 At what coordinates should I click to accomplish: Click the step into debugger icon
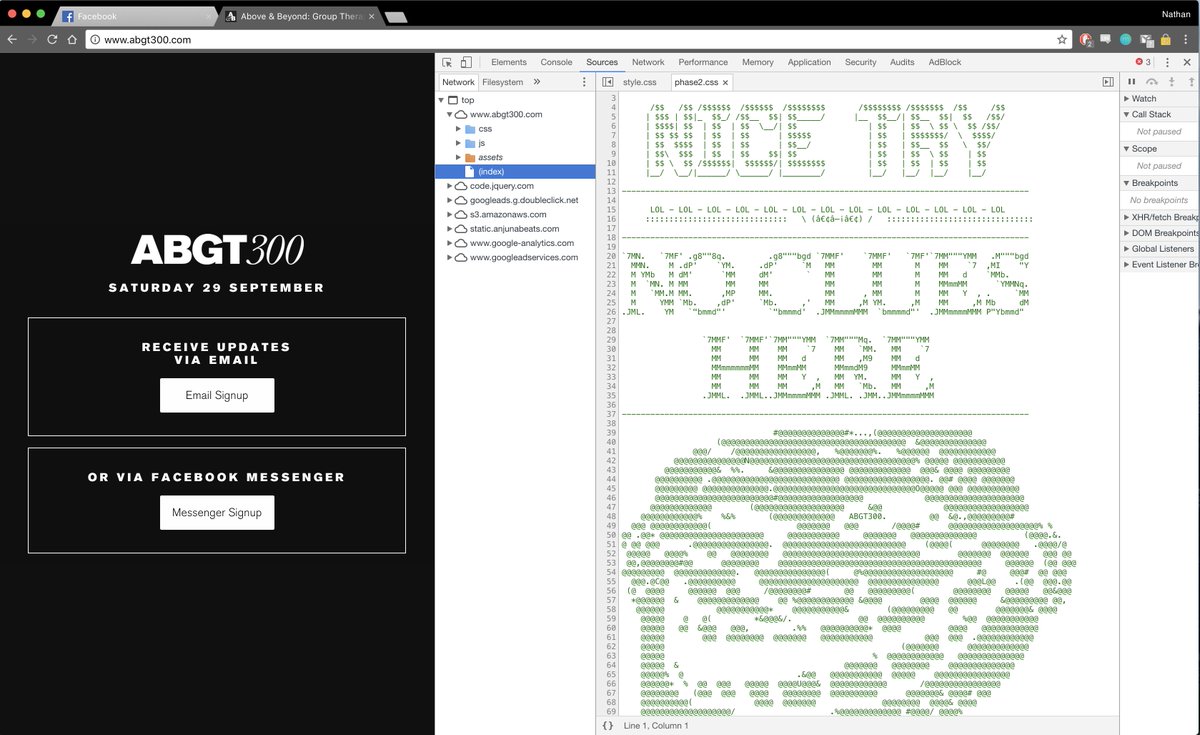tap(1171, 82)
